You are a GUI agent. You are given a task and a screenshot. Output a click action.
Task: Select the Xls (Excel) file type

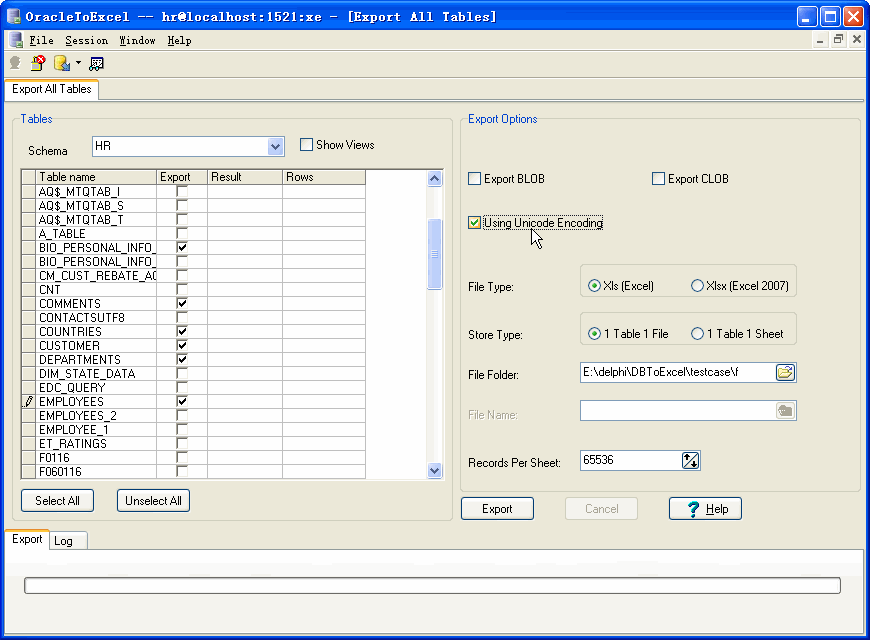pyautogui.click(x=594, y=286)
